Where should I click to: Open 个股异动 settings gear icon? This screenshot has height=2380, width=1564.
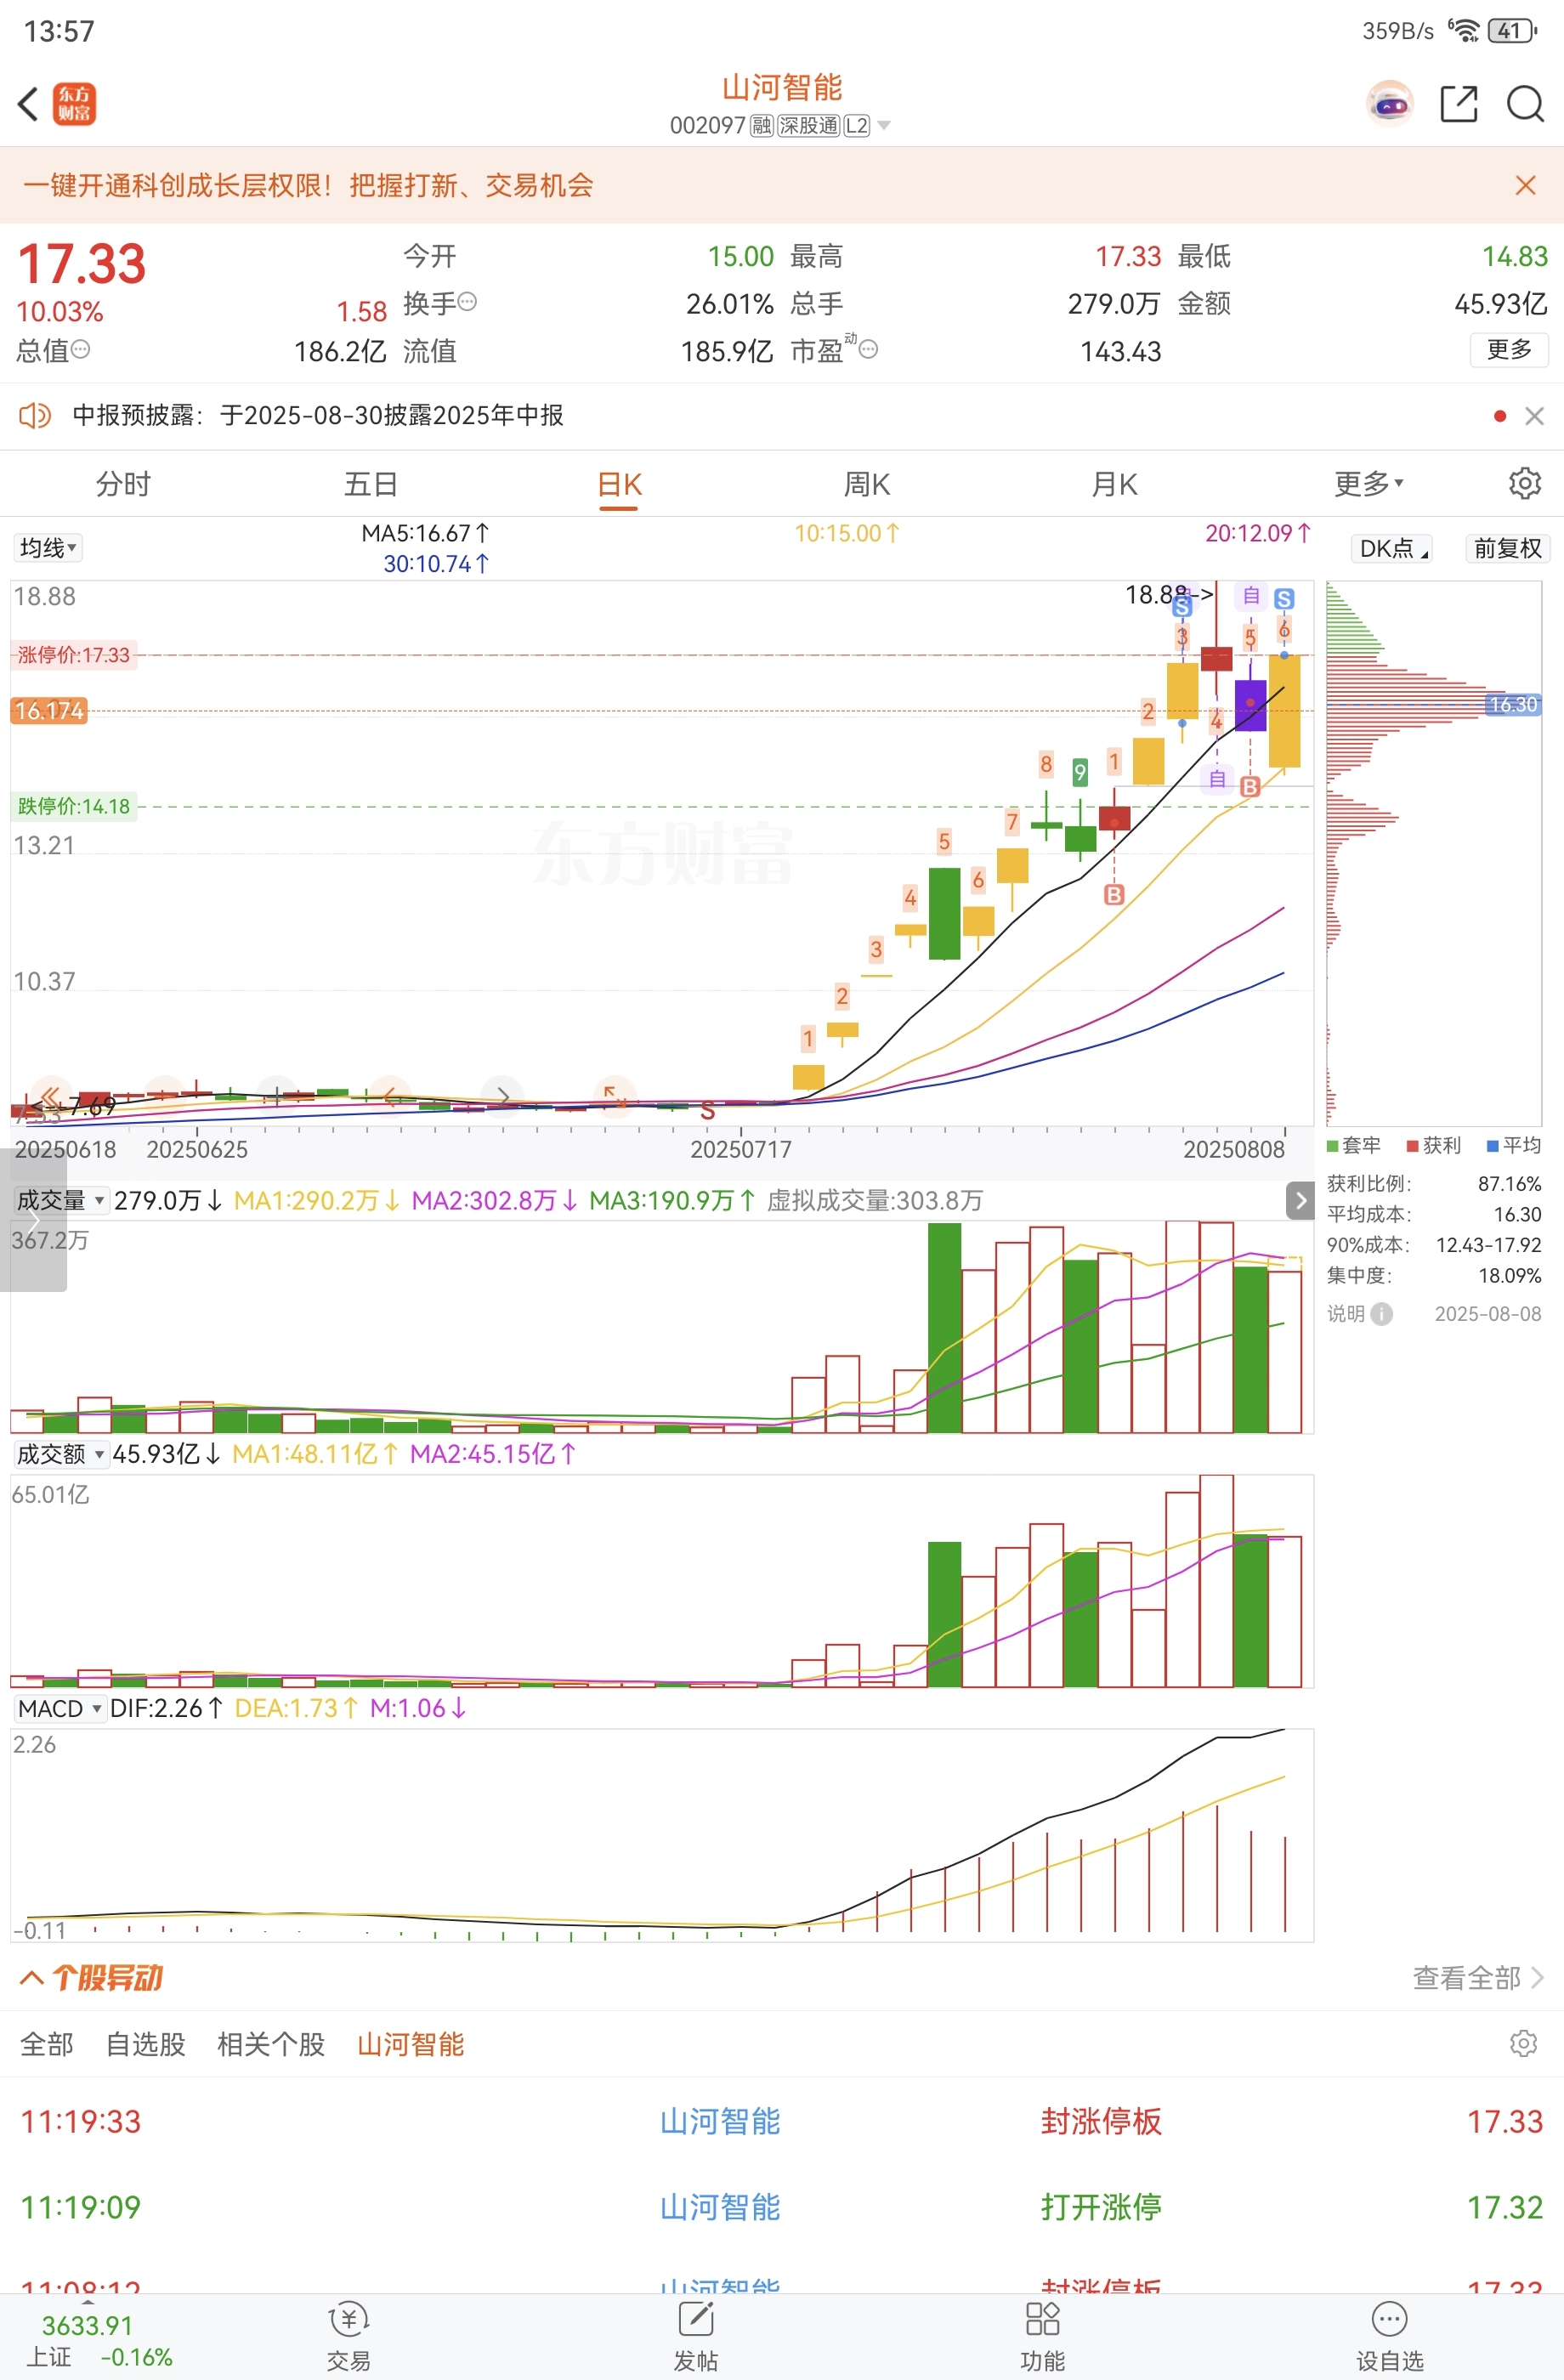pos(1523,2043)
